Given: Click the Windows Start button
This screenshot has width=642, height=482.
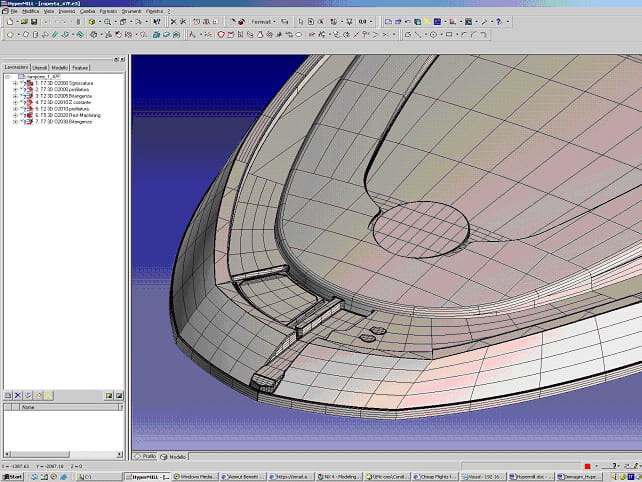Looking at the screenshot, I should pyautogui.click(x=13, y=477).
